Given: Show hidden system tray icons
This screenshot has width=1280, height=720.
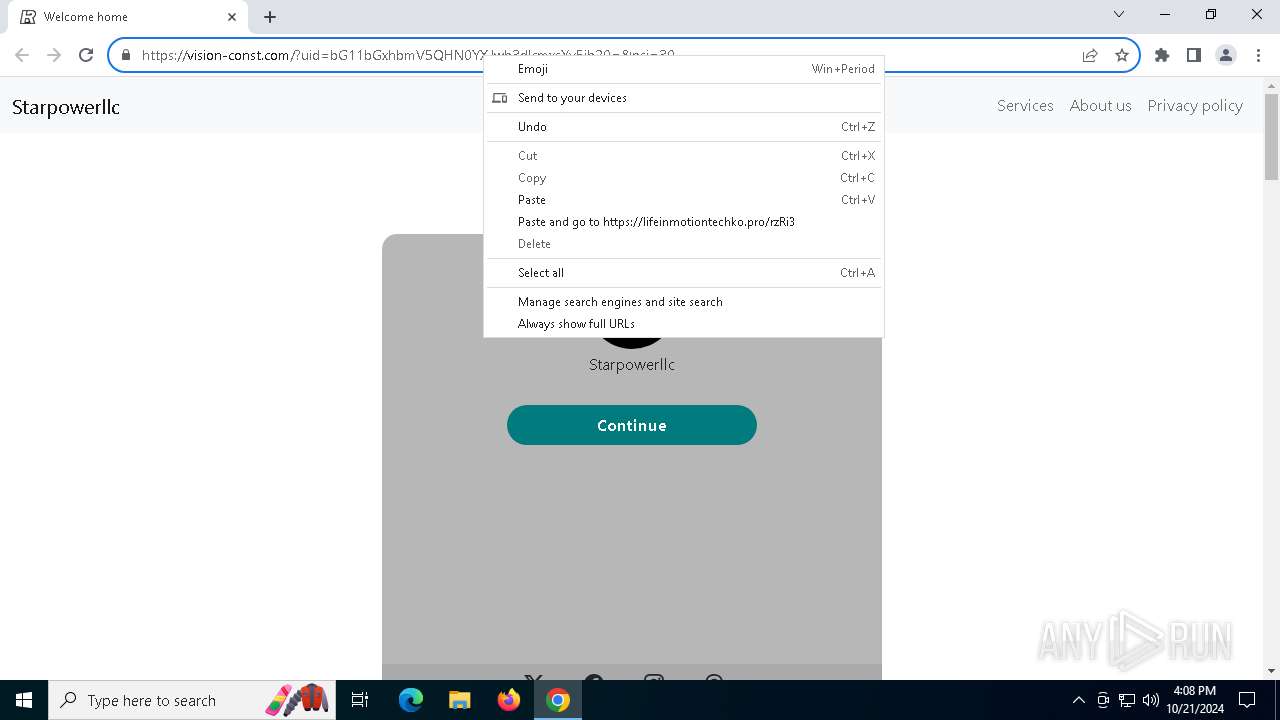Looking at the screenshot, I should click(1078, 700).
